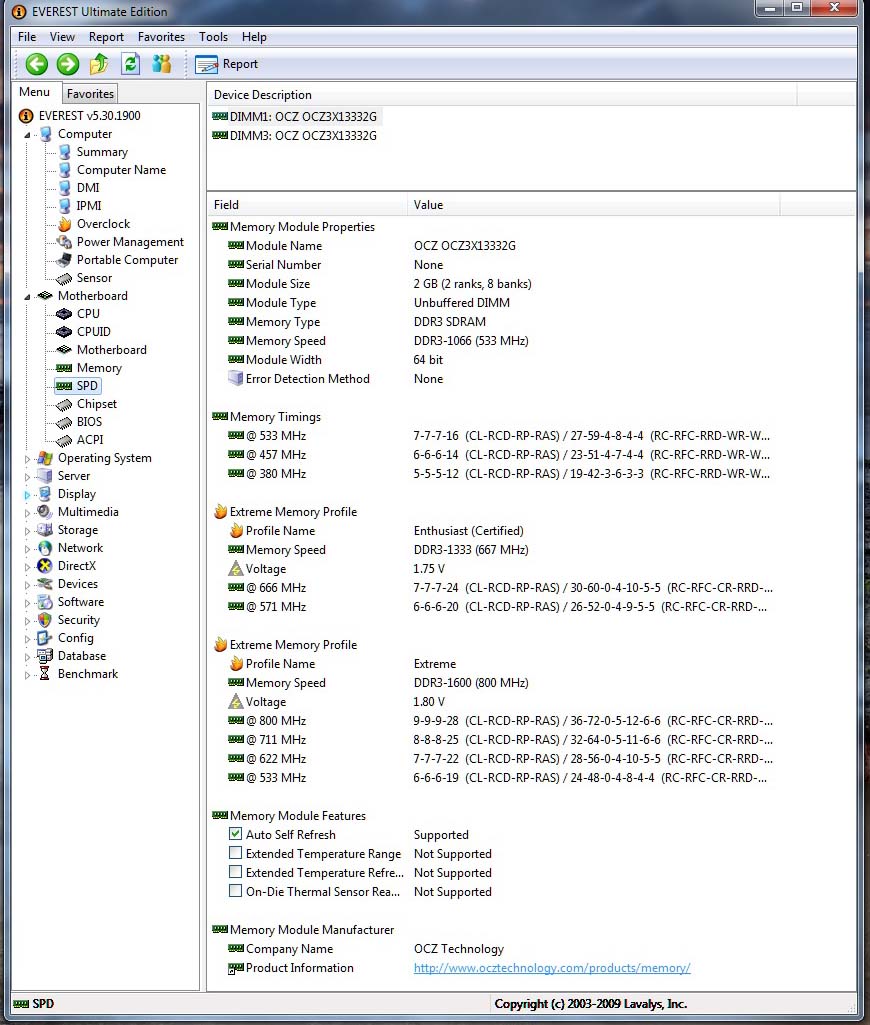Toggle the On-Die Thermal Sensor checkbox
This screenshot has height=1025, width=870.
(235, 891)
